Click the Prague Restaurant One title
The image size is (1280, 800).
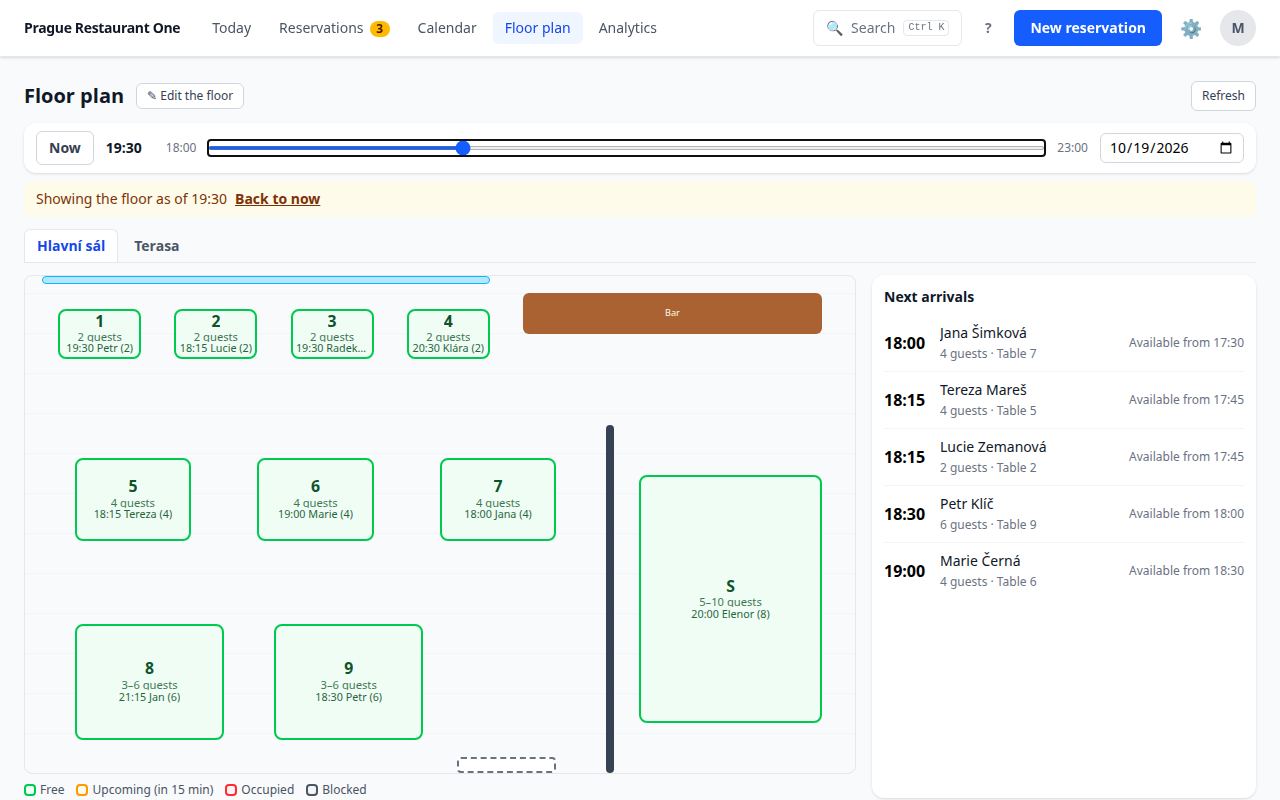click(102, 28)
